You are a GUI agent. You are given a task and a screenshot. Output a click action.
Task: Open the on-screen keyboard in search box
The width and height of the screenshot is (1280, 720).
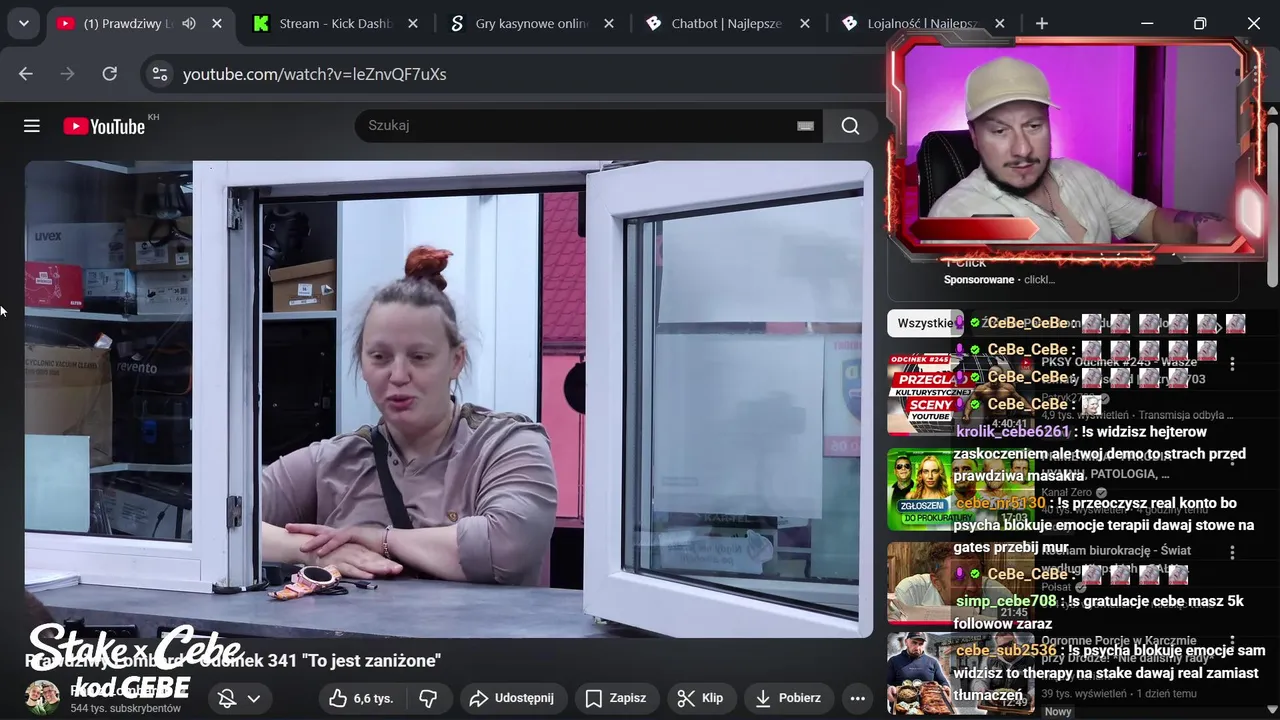click(805, 126)
